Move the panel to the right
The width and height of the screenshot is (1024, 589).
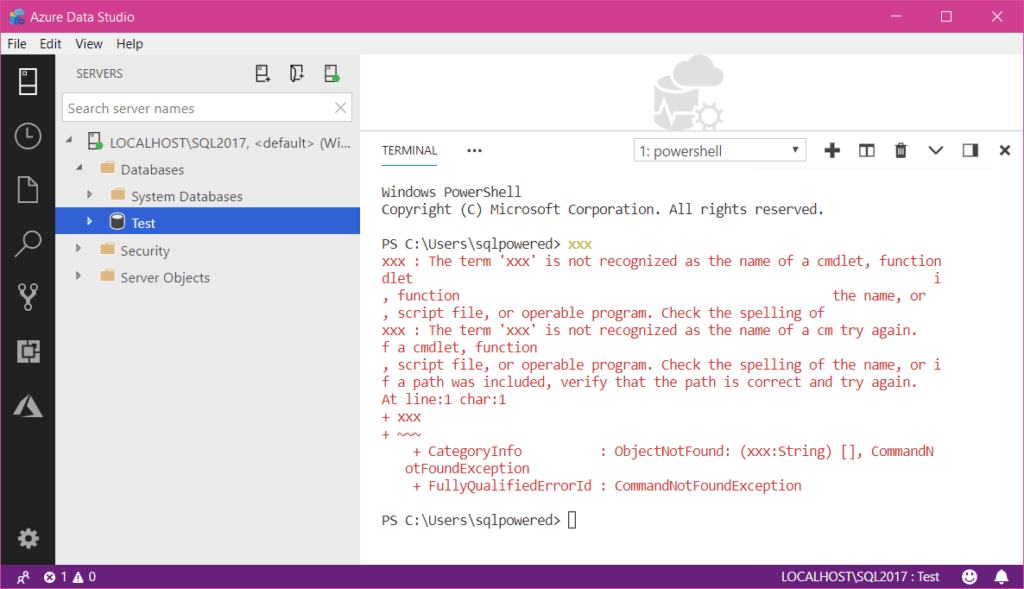click(x=970, y=150)
